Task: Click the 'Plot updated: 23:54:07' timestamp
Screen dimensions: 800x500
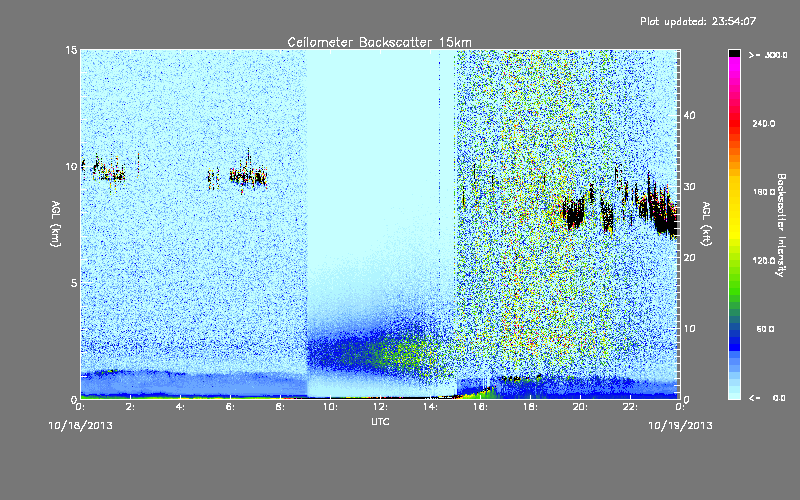Action: pos(698,21)
